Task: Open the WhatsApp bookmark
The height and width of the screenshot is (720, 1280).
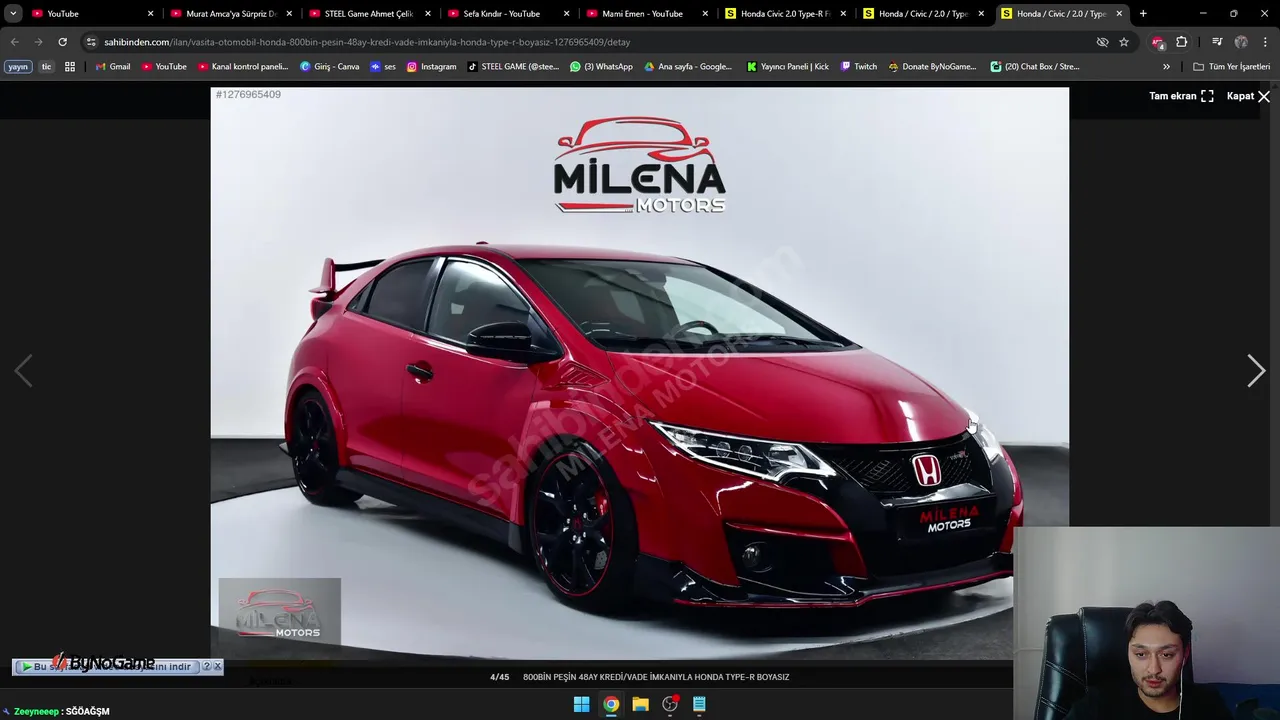Action: [601, 67]
